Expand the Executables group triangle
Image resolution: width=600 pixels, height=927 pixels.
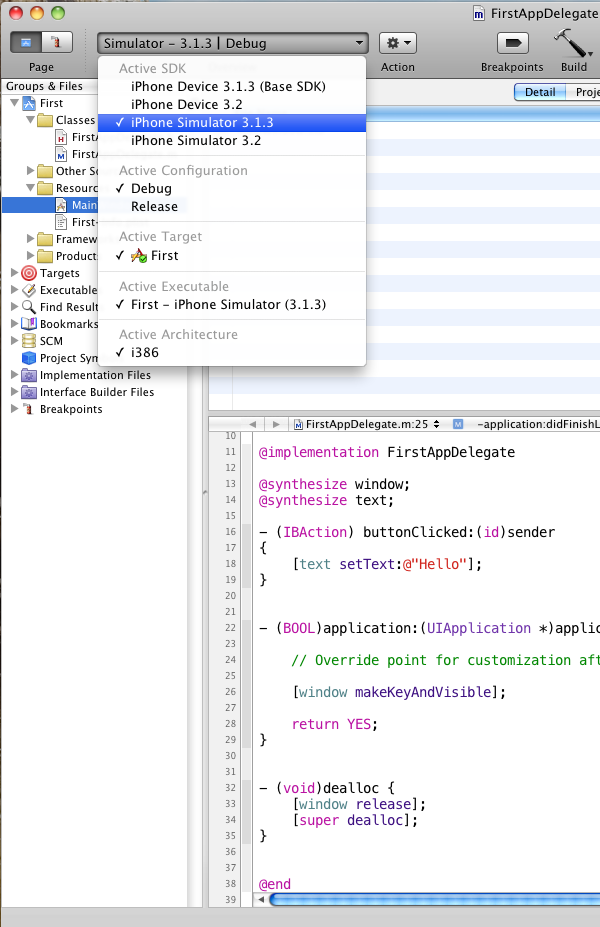[14, 290]
